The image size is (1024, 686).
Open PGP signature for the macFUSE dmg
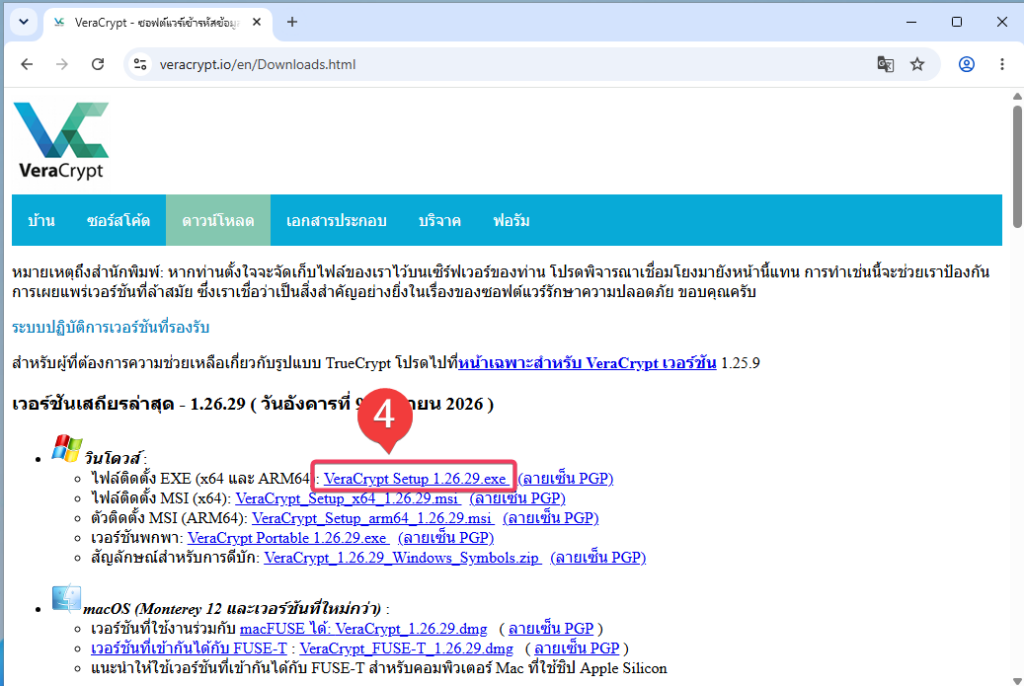[551, 629]
